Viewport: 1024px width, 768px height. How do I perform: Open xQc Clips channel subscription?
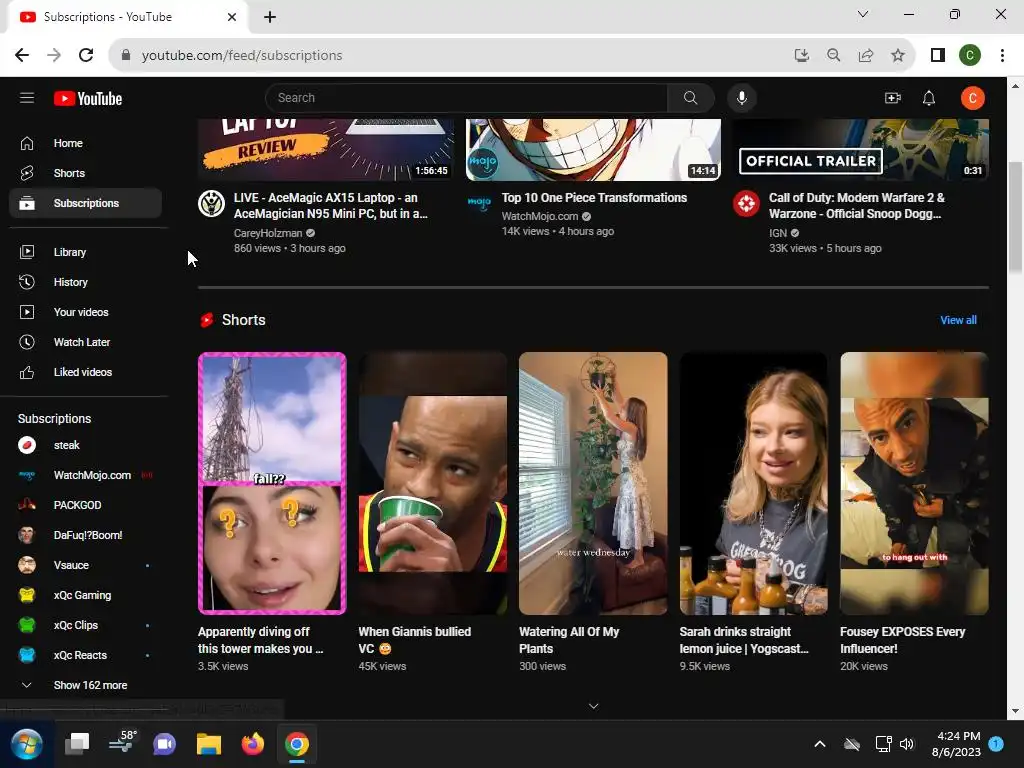click(x=86, y=626)
